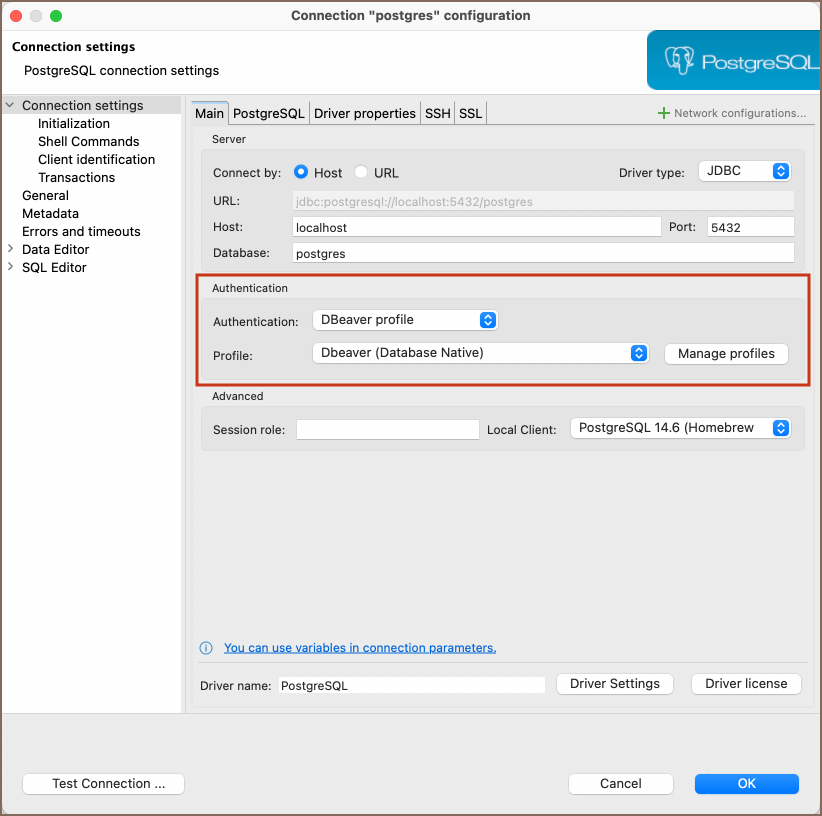Open the Authentication DBeaver profile dropdown
Viewport: 822px width, 816px height.
point(404,320)
